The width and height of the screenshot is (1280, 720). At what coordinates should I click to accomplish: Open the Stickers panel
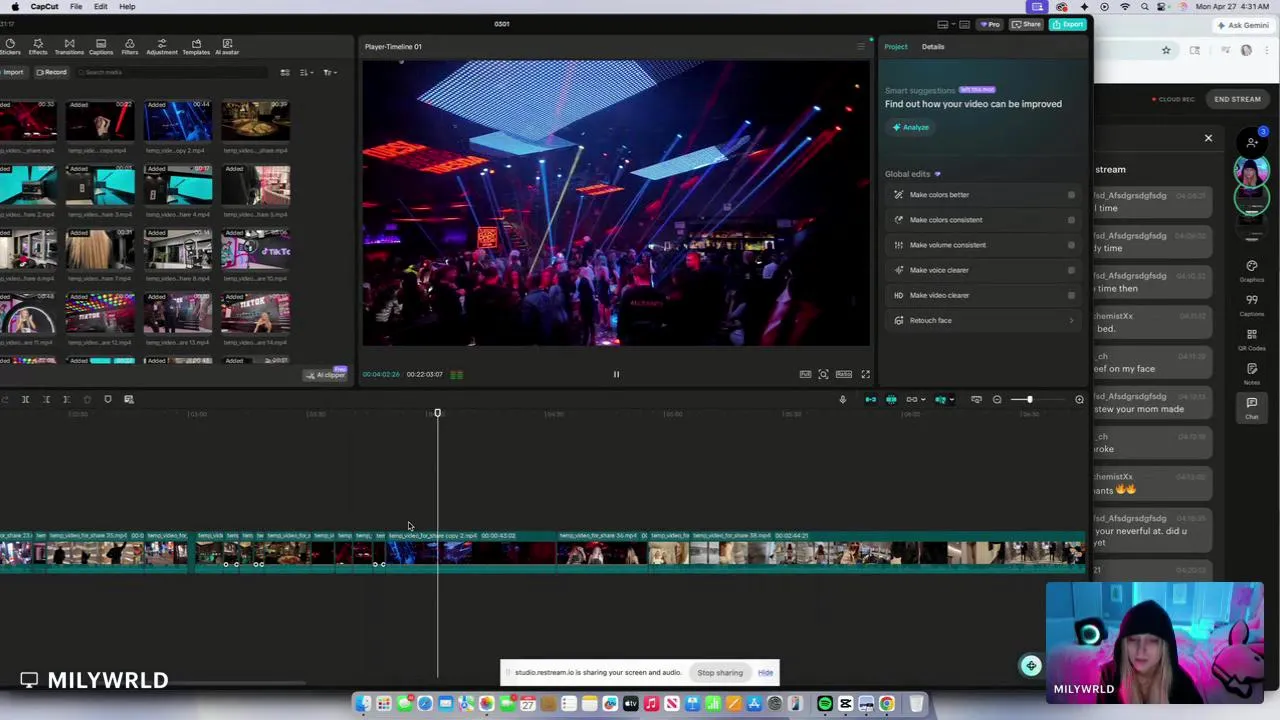click(10, 47)
